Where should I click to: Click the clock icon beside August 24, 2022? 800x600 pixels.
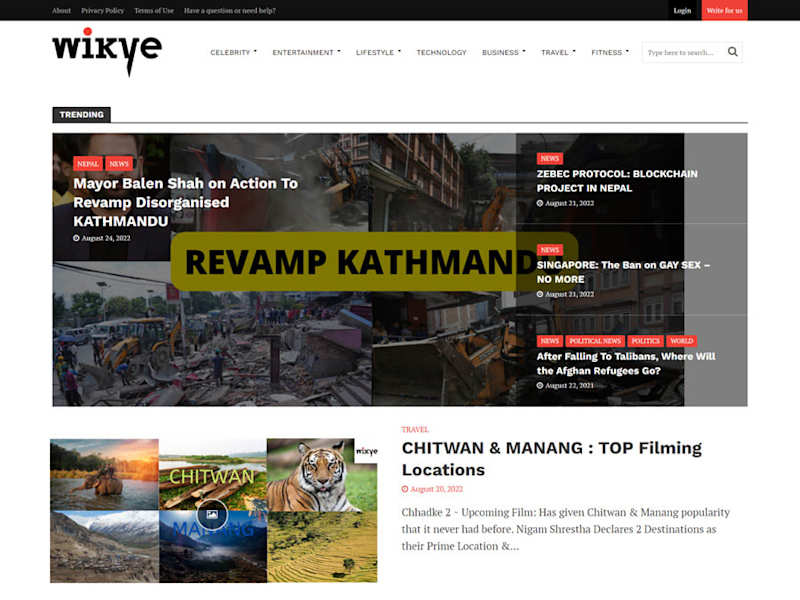pos(76,238)
